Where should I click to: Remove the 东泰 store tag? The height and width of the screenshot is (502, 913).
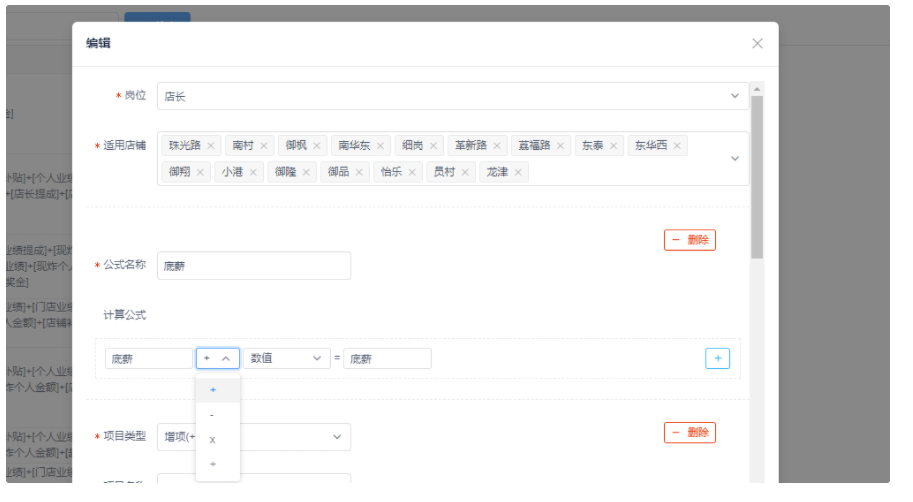click(x=613, y=146)
